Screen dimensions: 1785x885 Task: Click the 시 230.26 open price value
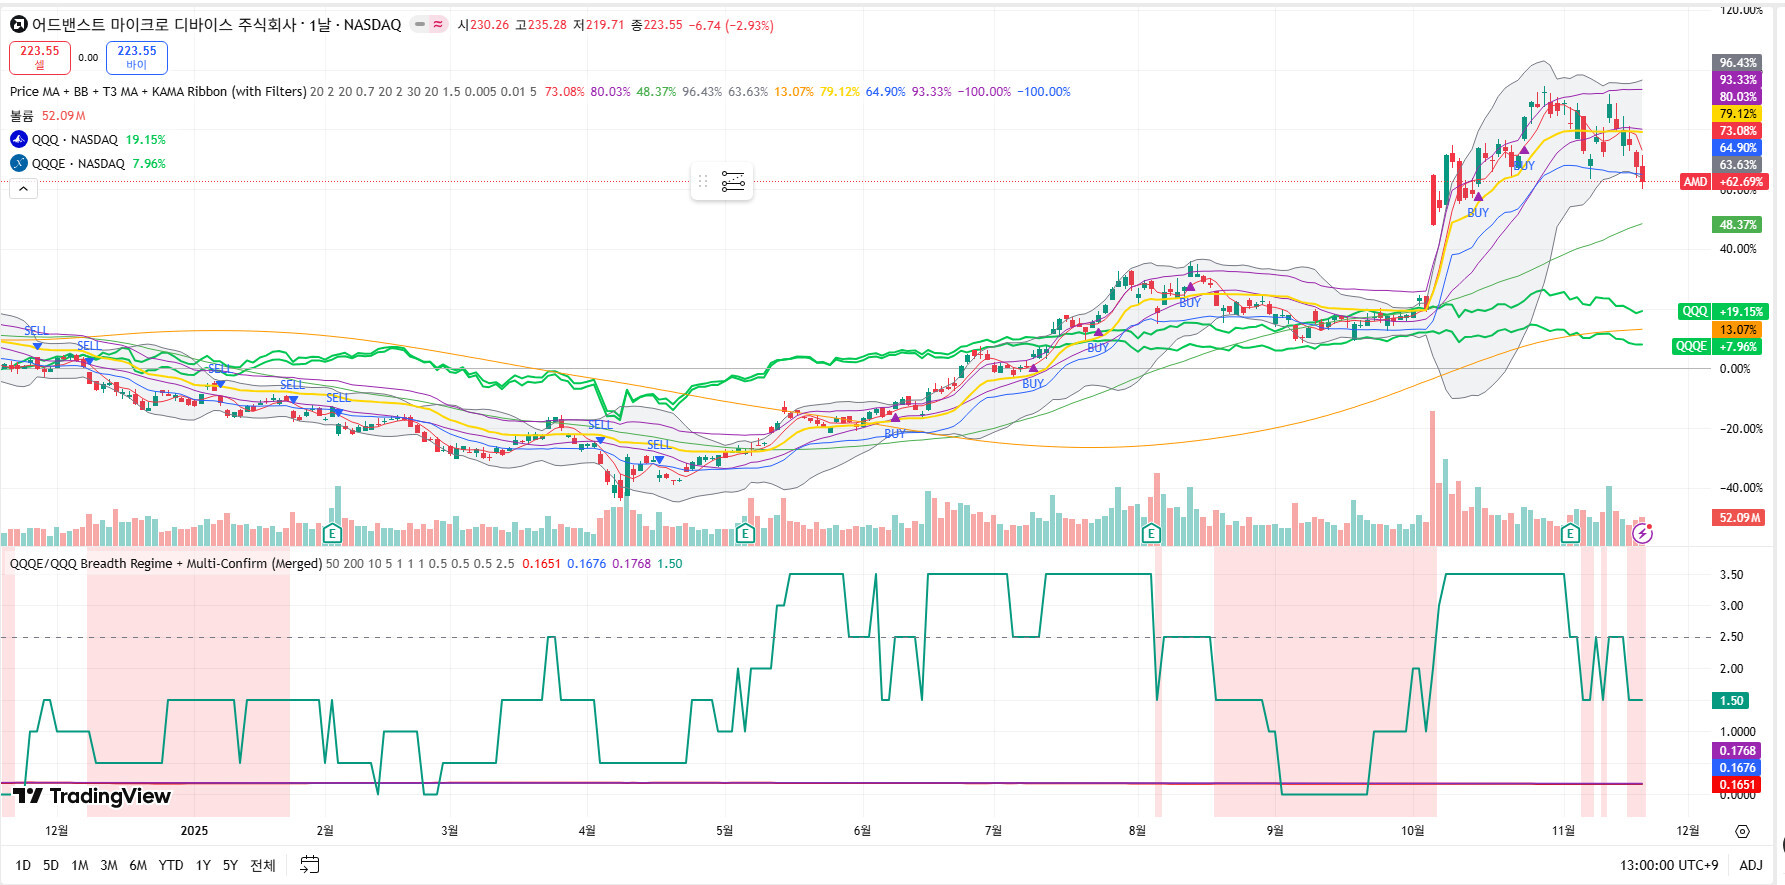point(483,25)
